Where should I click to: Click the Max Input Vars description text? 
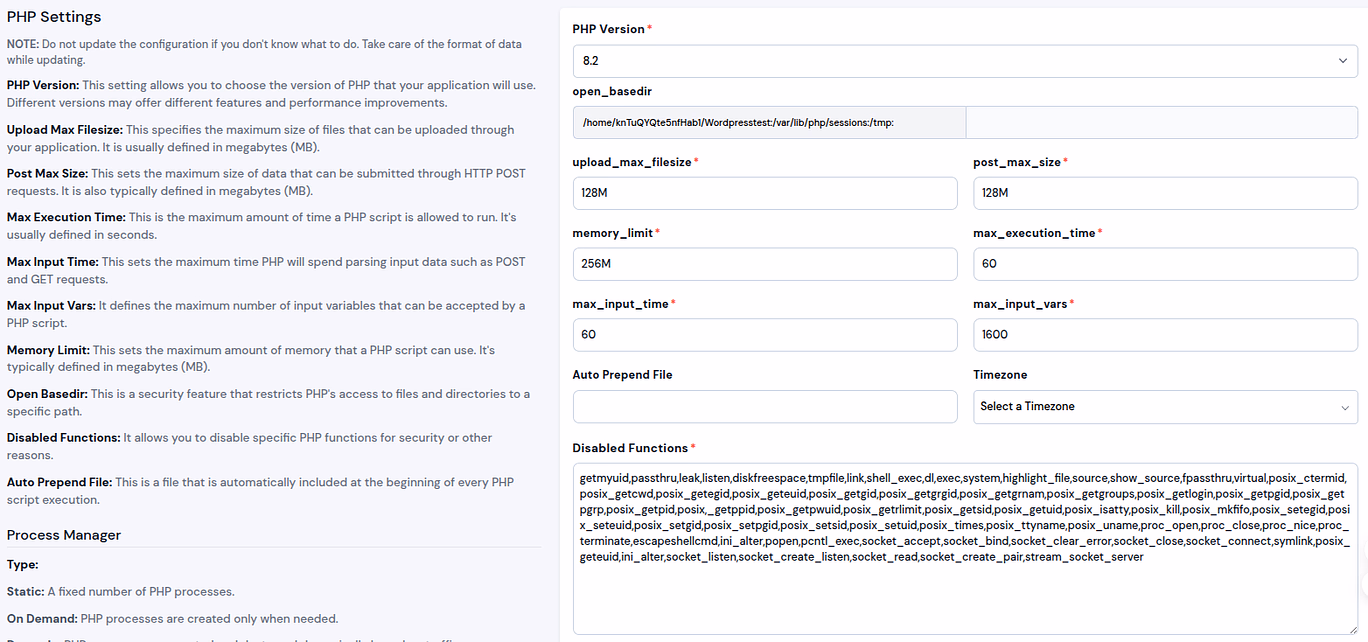266,314
